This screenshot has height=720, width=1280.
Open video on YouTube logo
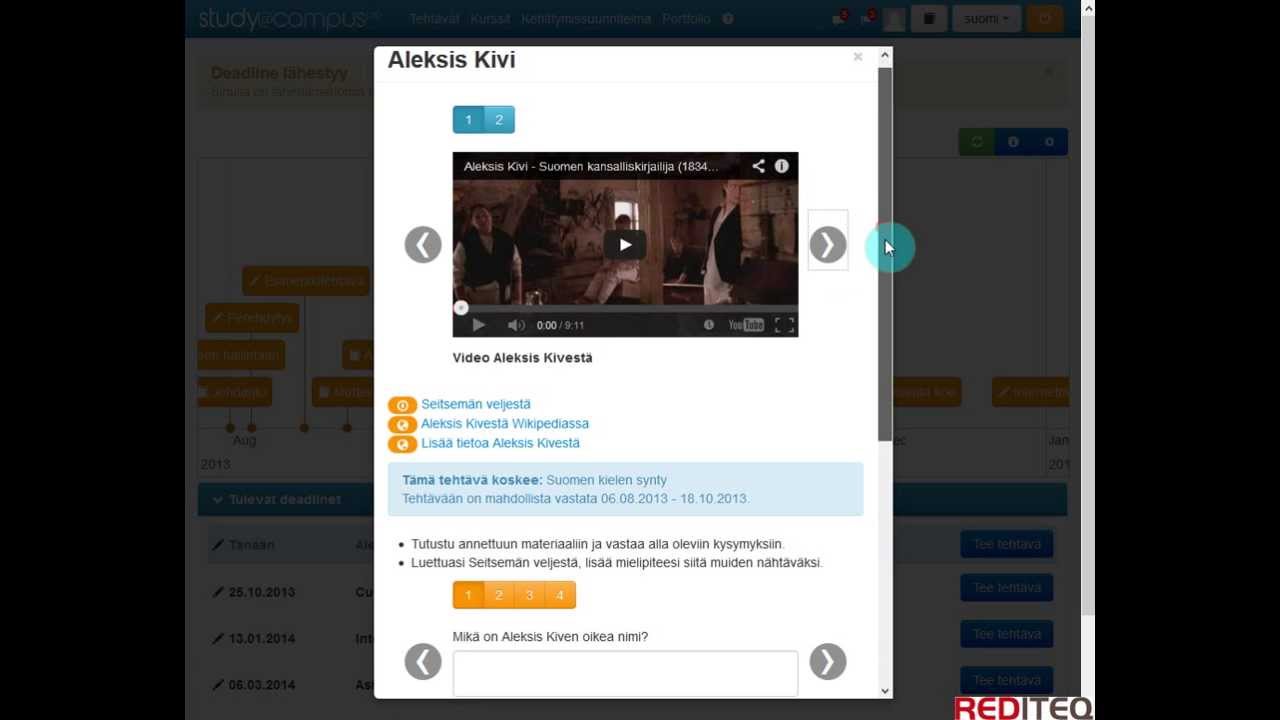click(x=746, y=325)
